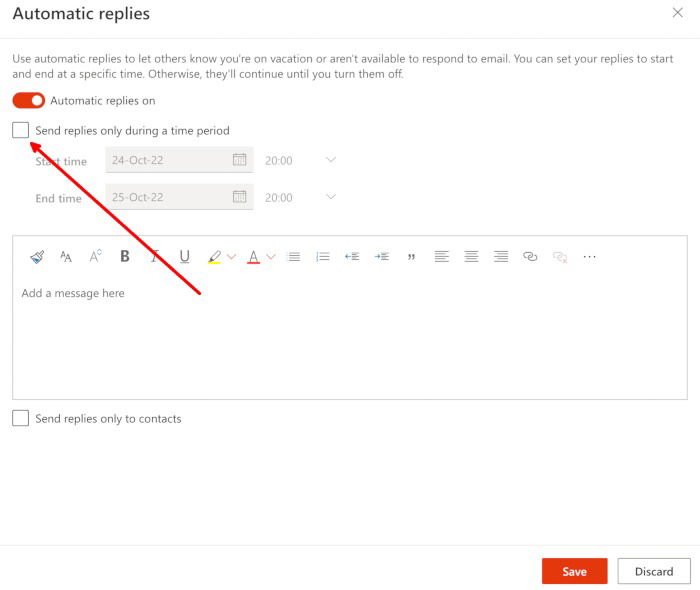
Task: Open the start time hour dropdown
Action: point(331,160)
